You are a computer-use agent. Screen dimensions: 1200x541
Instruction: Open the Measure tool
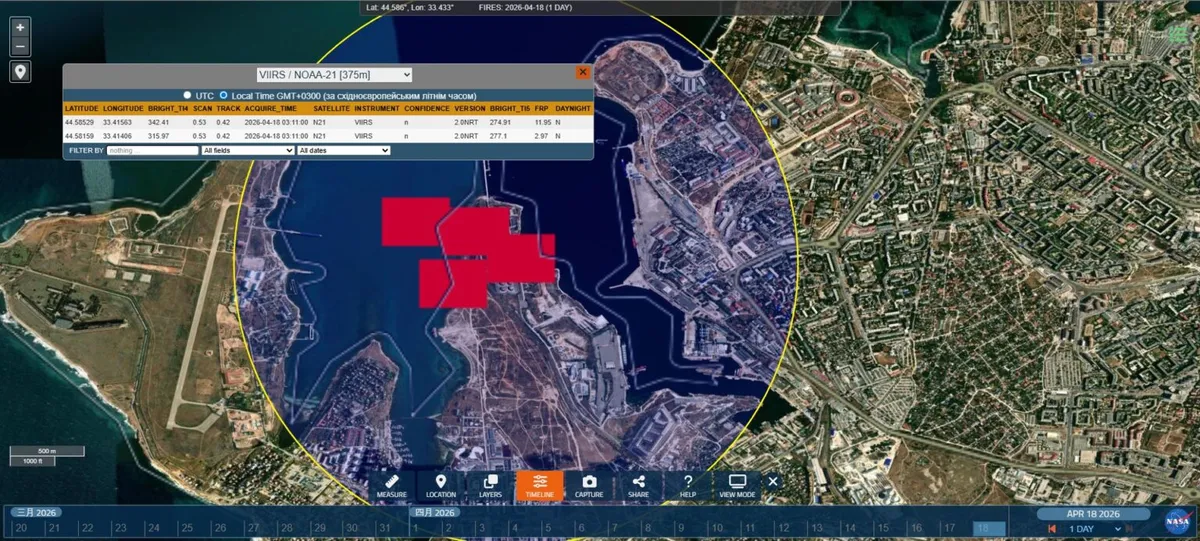click(x=392, y=486)
